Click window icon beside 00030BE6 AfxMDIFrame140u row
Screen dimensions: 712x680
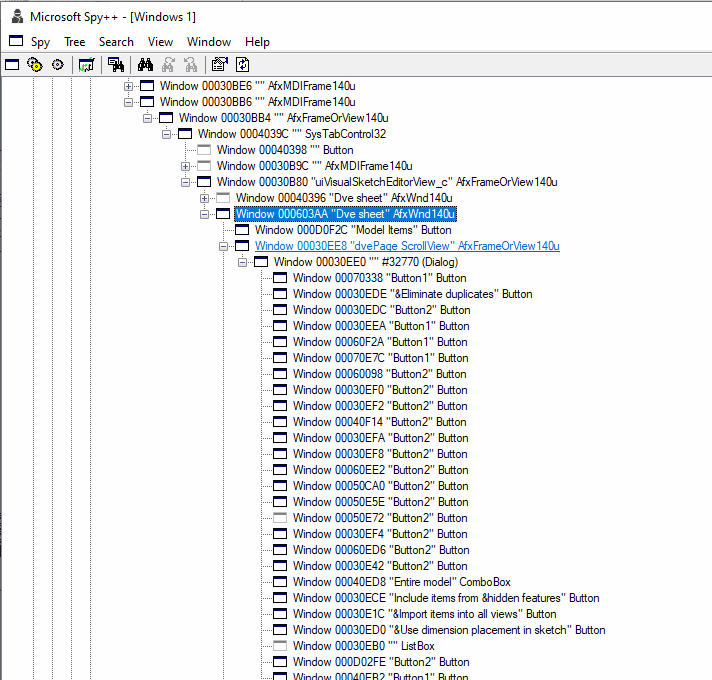coord(147,86)
